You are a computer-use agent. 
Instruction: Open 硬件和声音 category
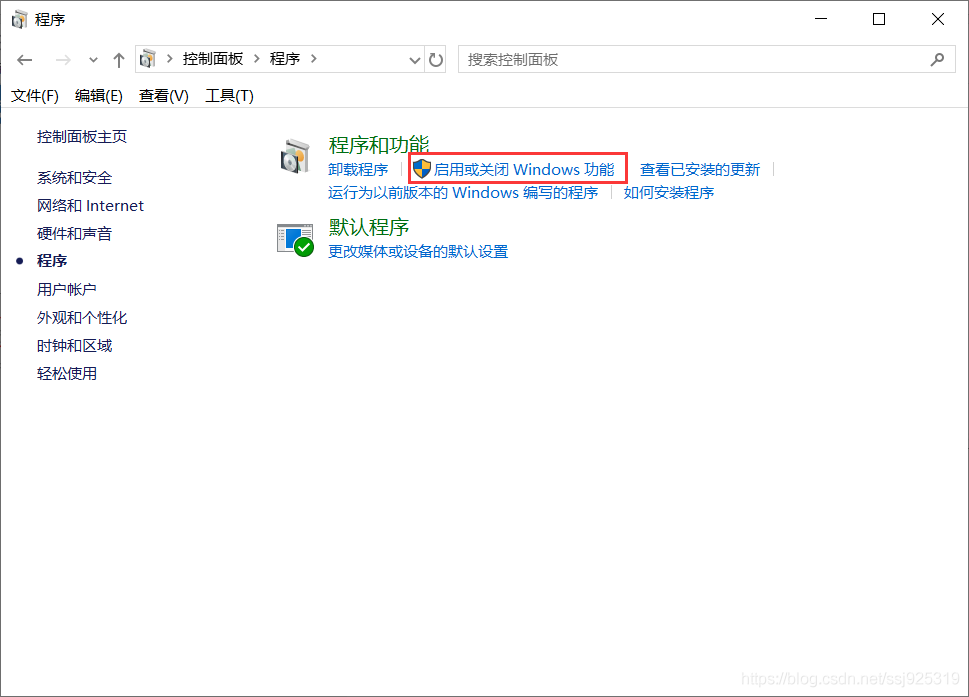click(74, 234)
